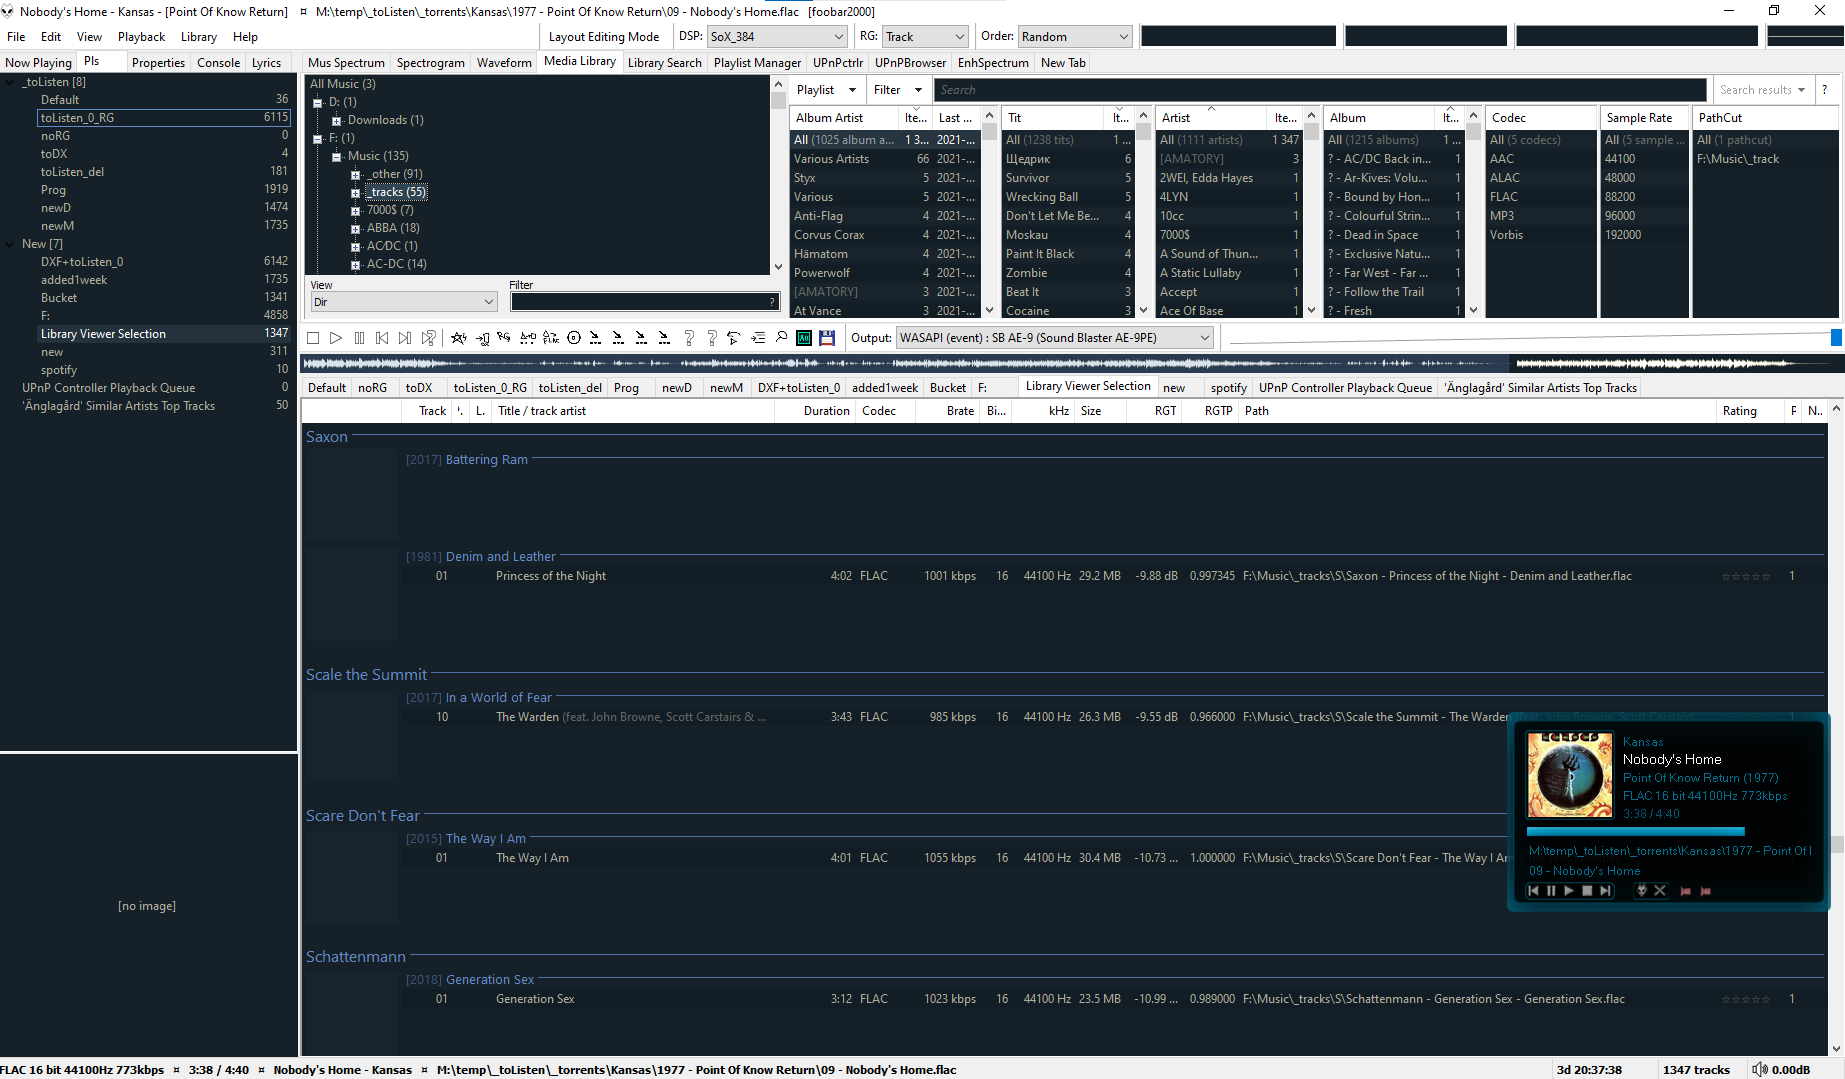Click the Search results button
This screenshot has width=1845, height=1079.
pyautogui.click(x=1762, y=90)
